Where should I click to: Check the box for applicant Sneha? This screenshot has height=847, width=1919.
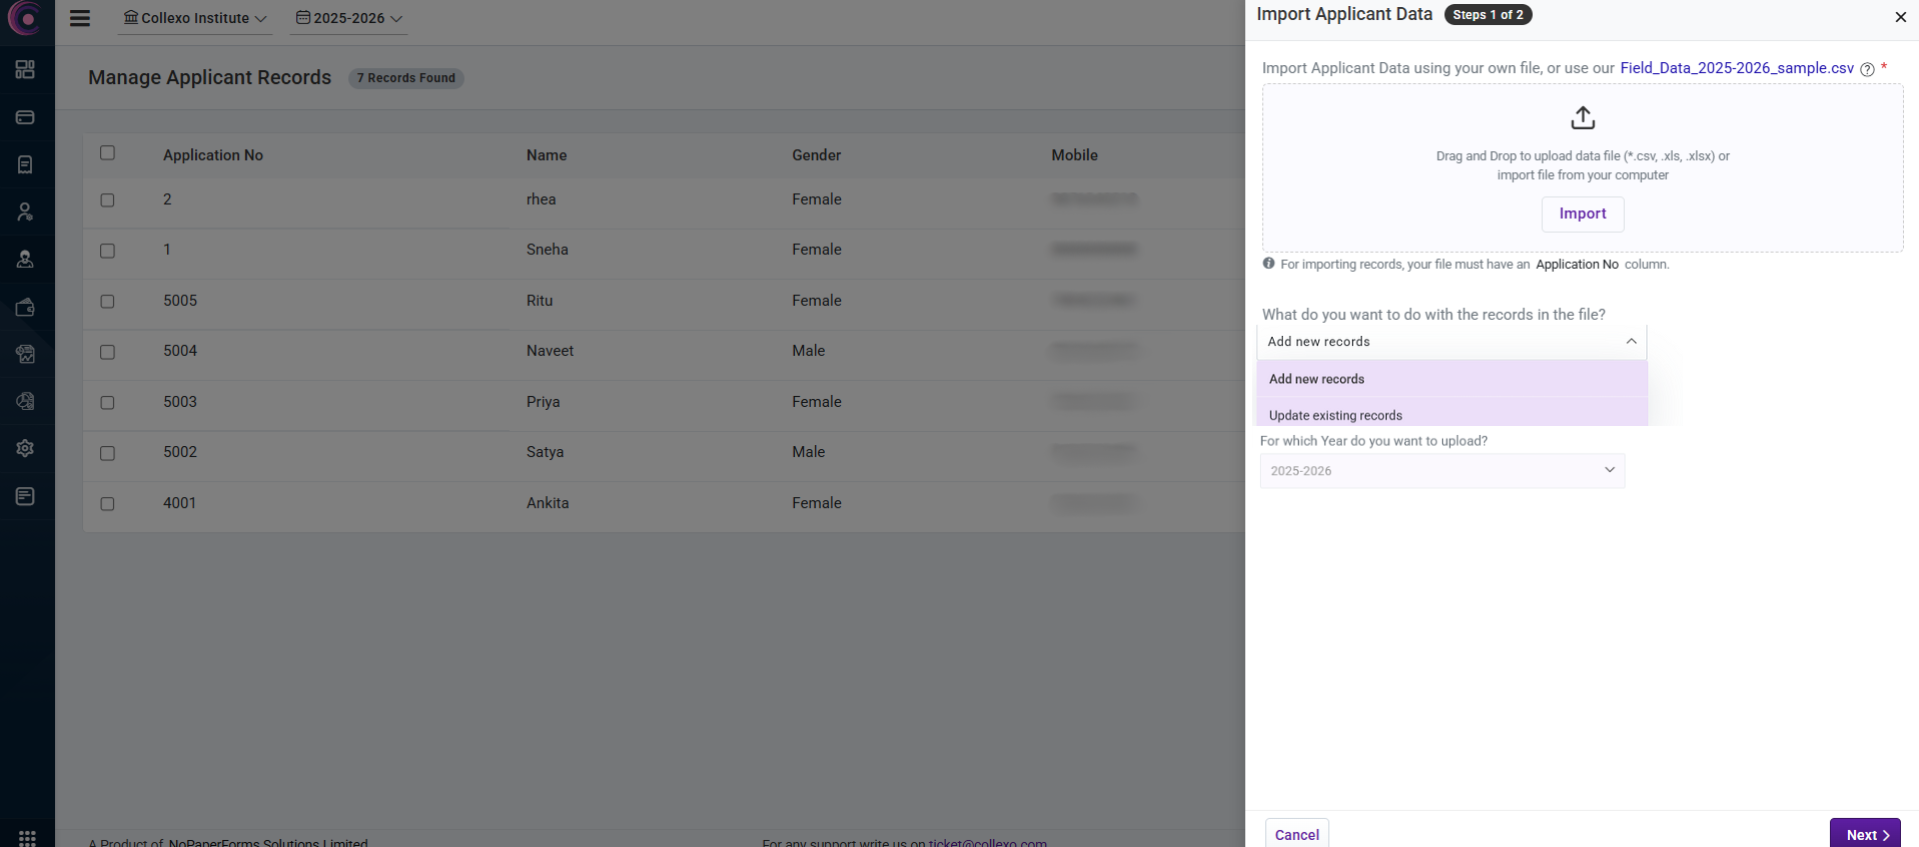tap(107, 250)
